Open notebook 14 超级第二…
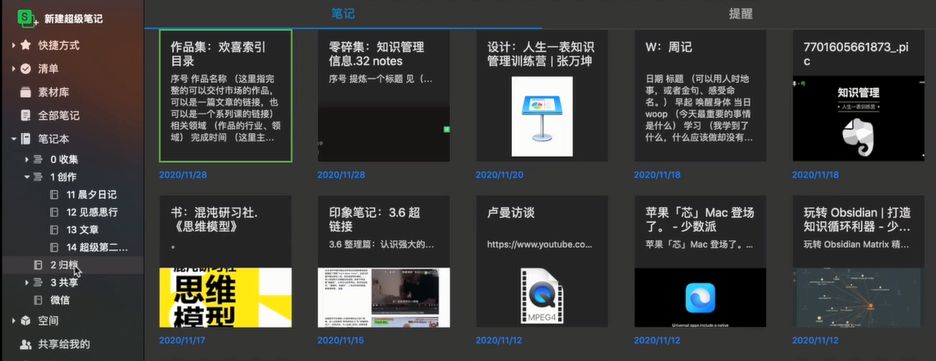Image resolution: width=936 pixels, height=361 pixels. pyautogui.click(x=97, y=247)
